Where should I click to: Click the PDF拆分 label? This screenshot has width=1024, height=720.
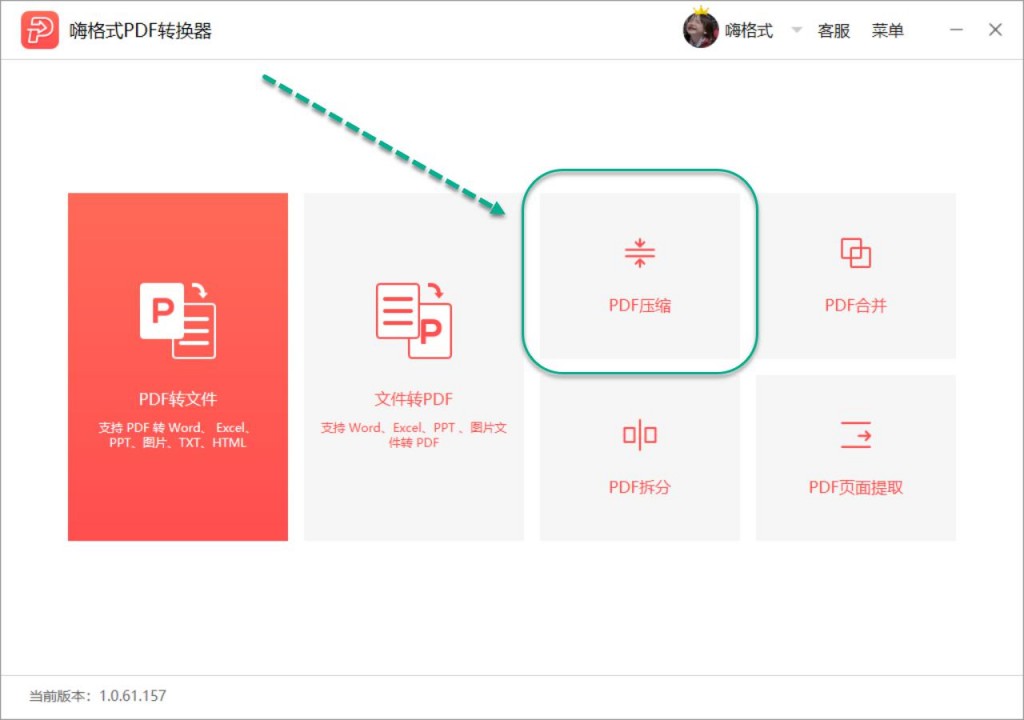[x=639, y=487]
